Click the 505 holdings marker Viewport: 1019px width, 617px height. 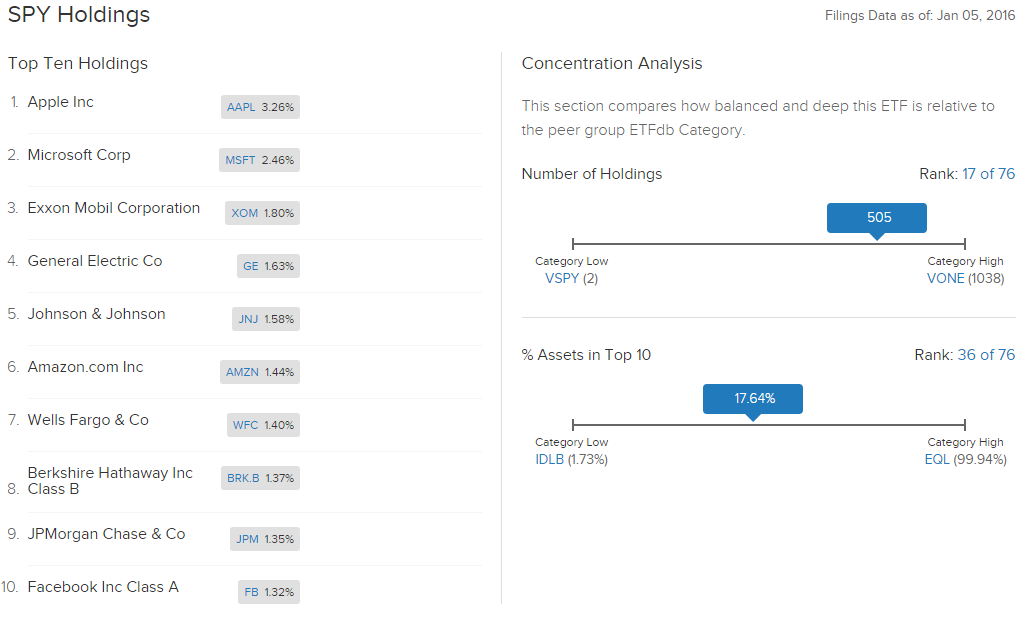[877, 217]
